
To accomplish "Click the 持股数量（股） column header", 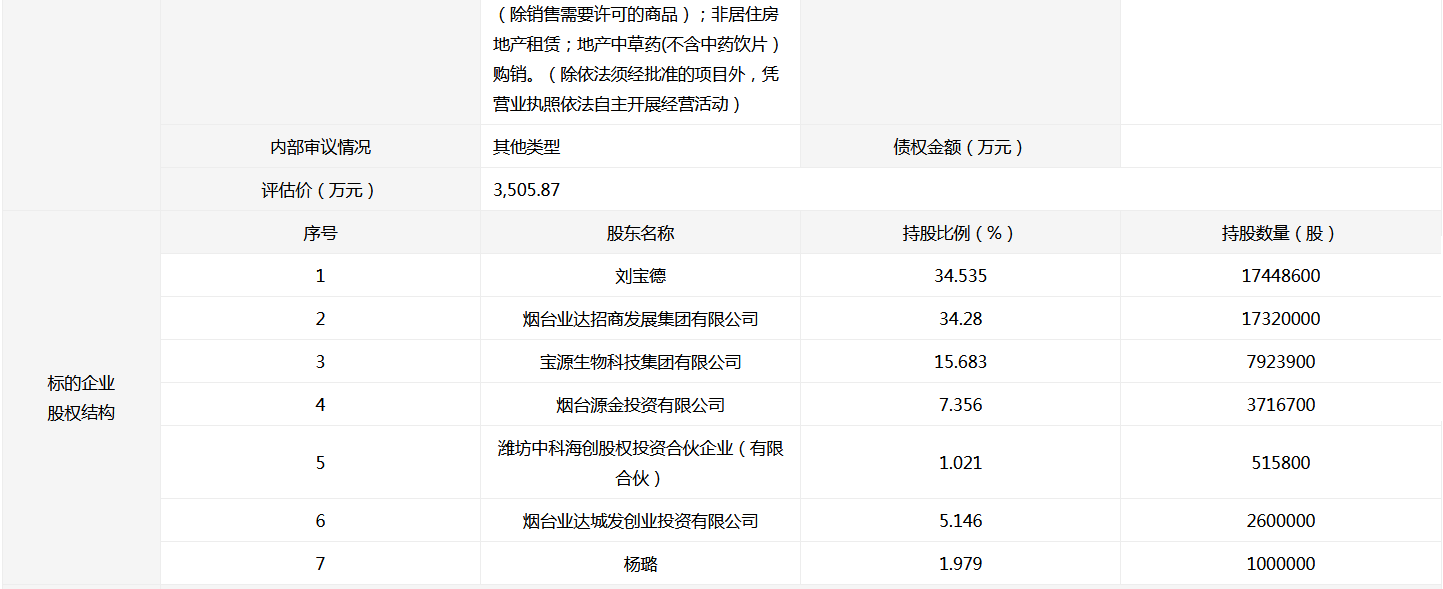I will [1281, 233].
